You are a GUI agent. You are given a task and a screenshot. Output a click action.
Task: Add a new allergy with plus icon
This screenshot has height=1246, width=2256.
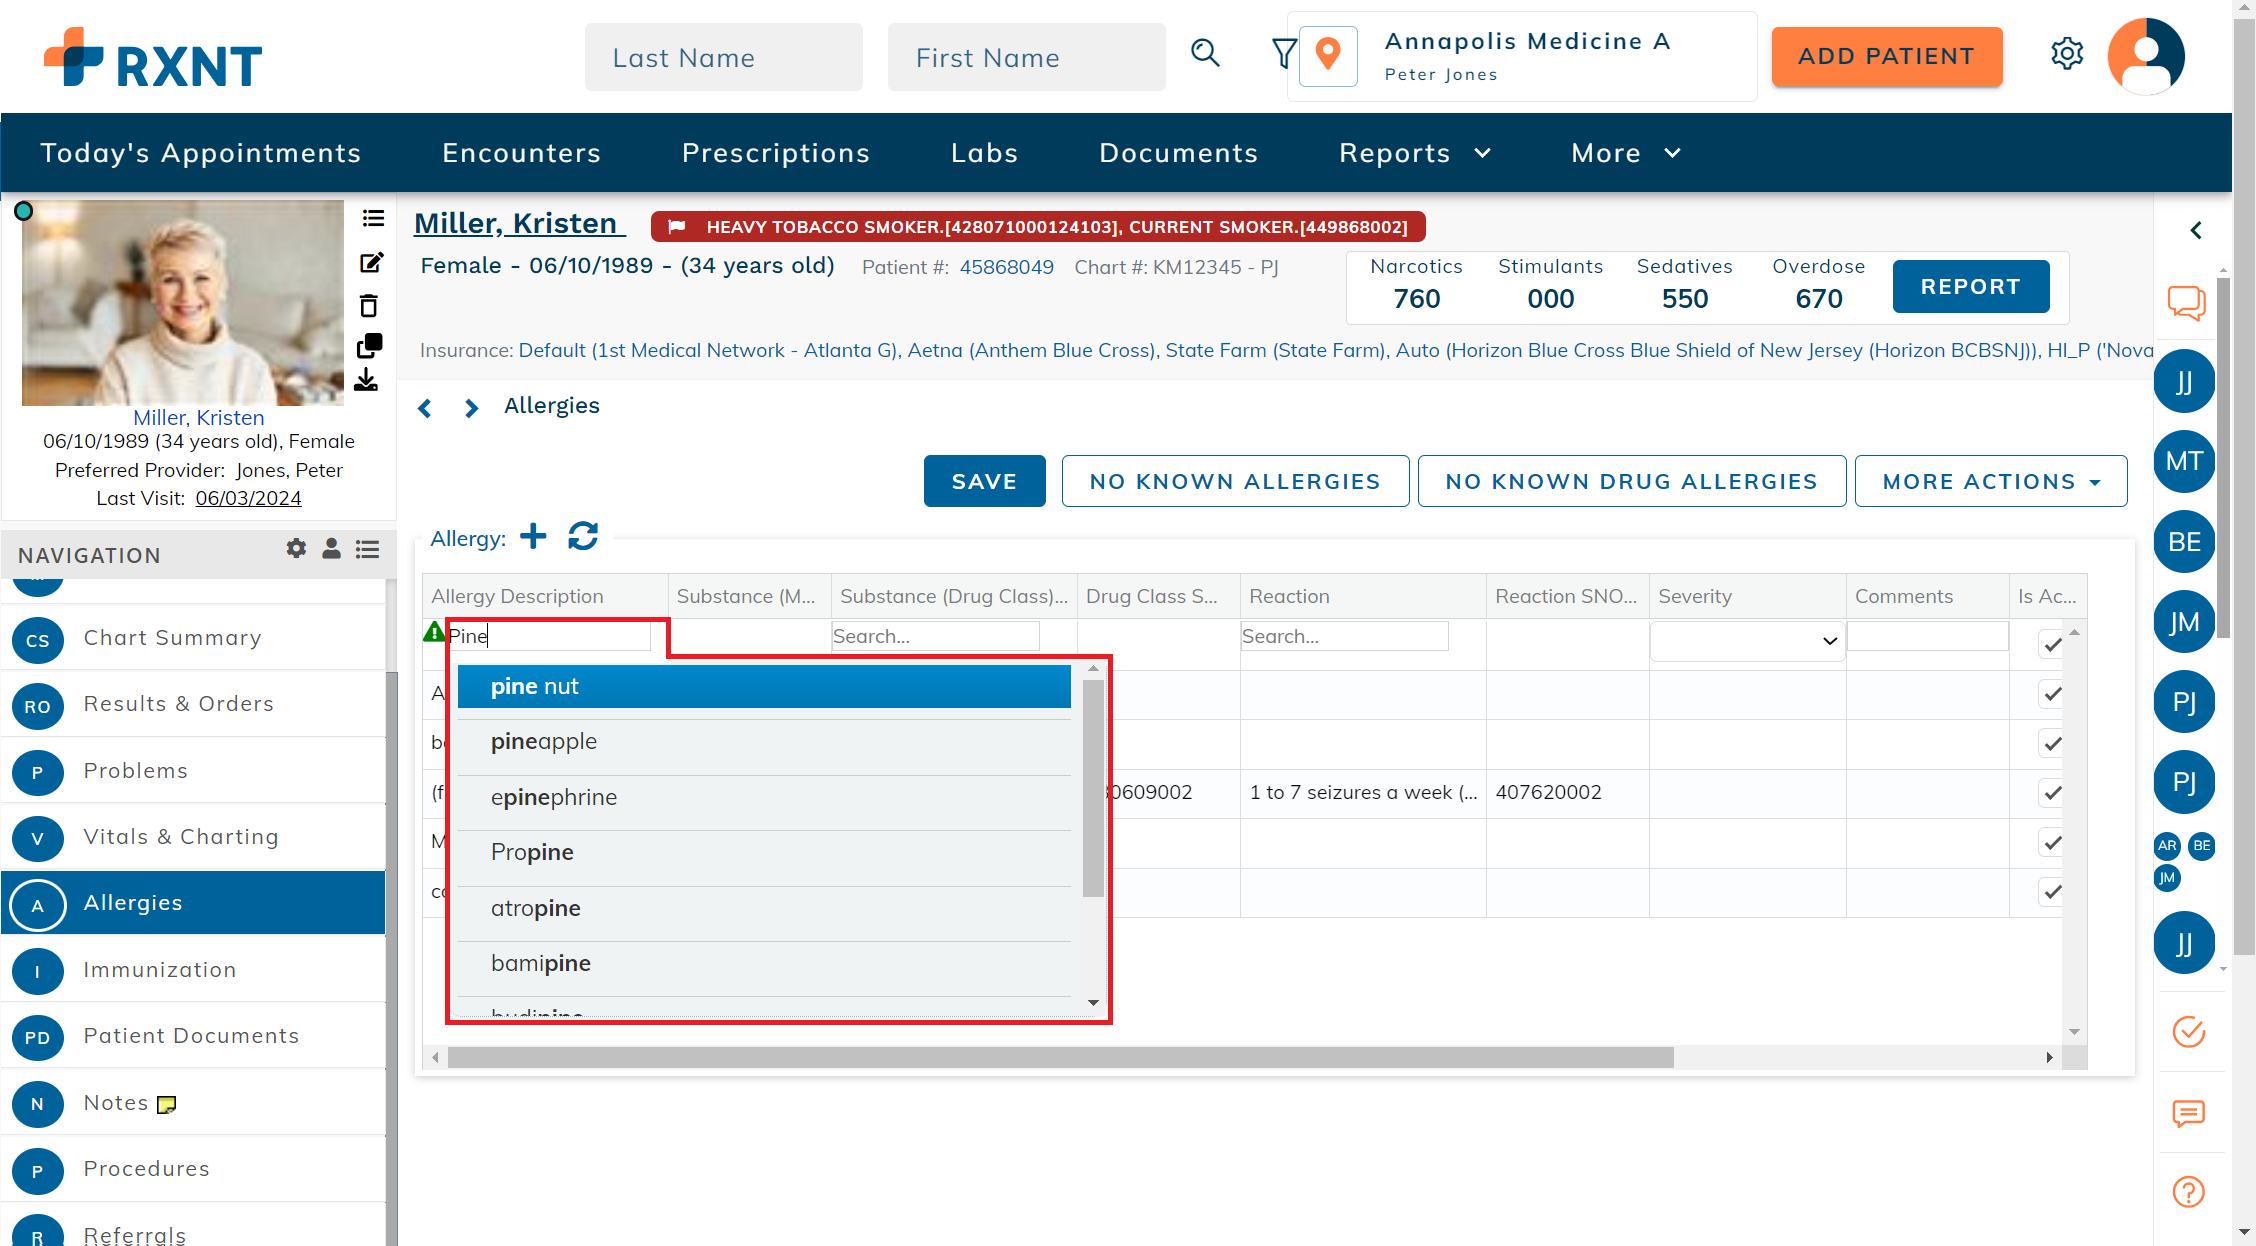(533, 536)
